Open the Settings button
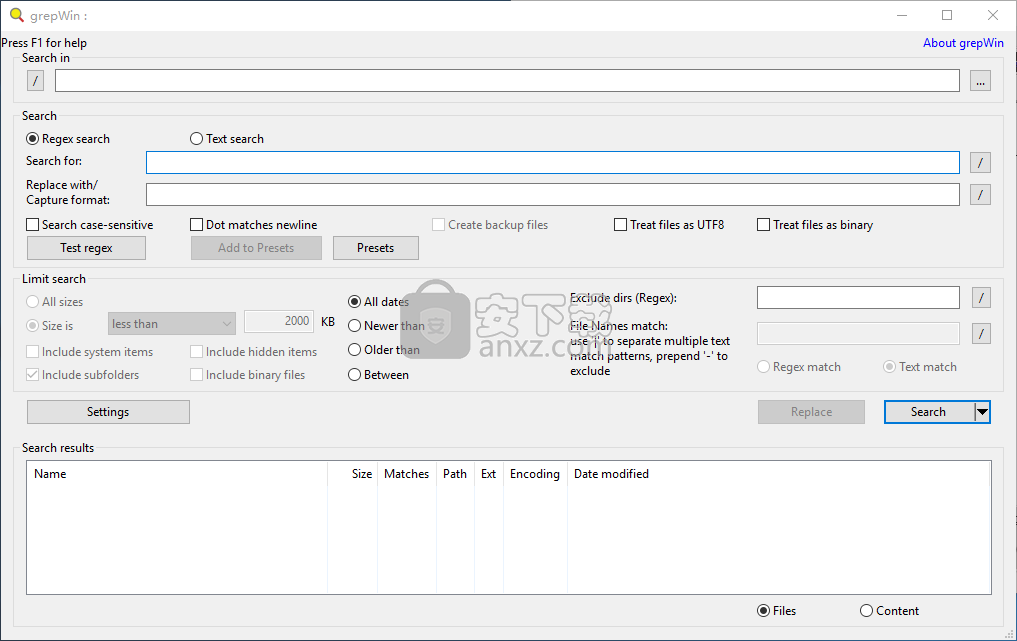 [108, 412]
